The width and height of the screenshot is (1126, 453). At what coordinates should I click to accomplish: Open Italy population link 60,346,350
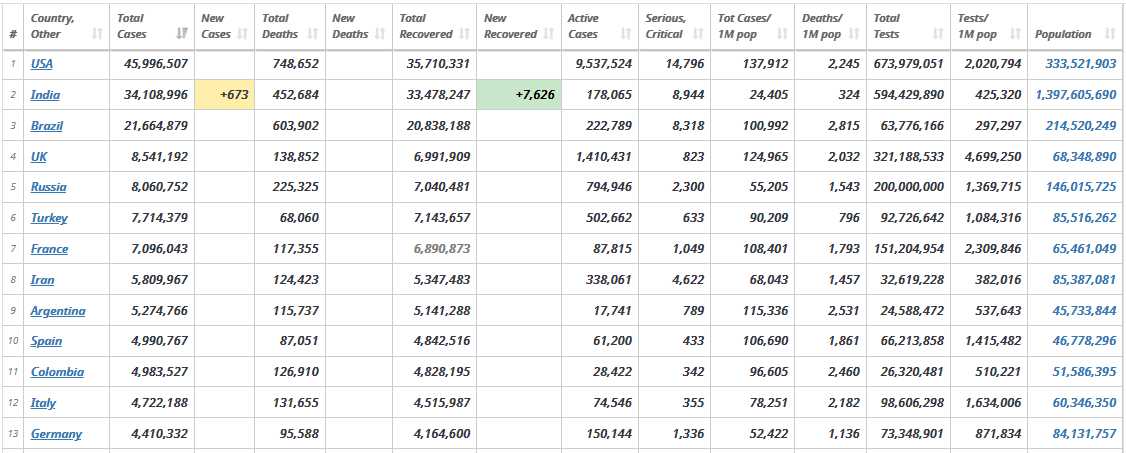click(1084, 403)
